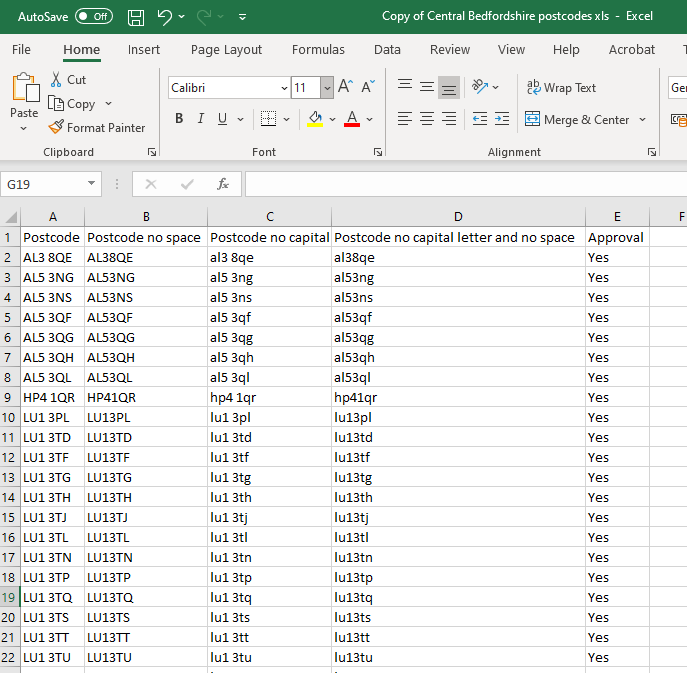687x673 pixels.
Task: Activate the Format Painter brush
Action: click(97, 128)
